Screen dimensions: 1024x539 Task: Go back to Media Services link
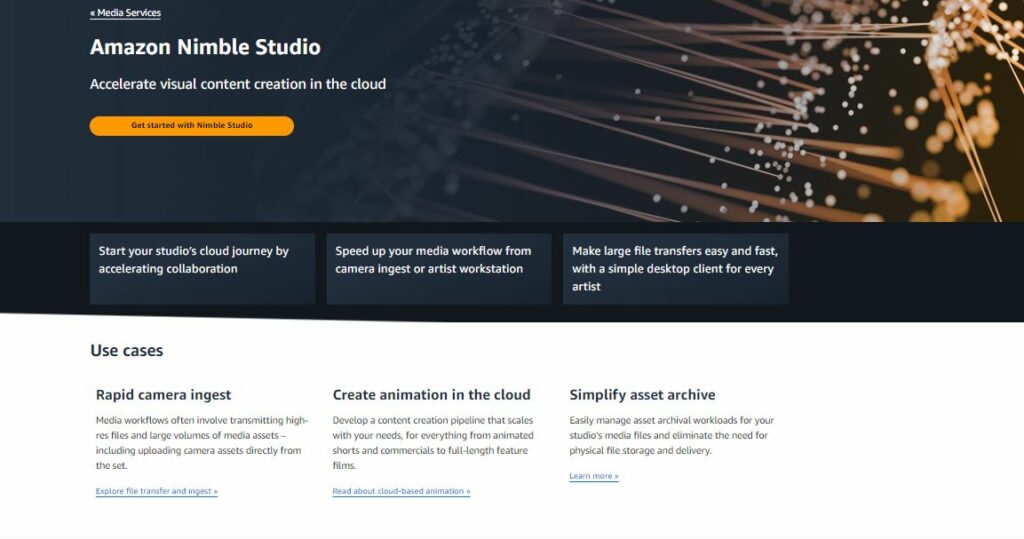125,12
